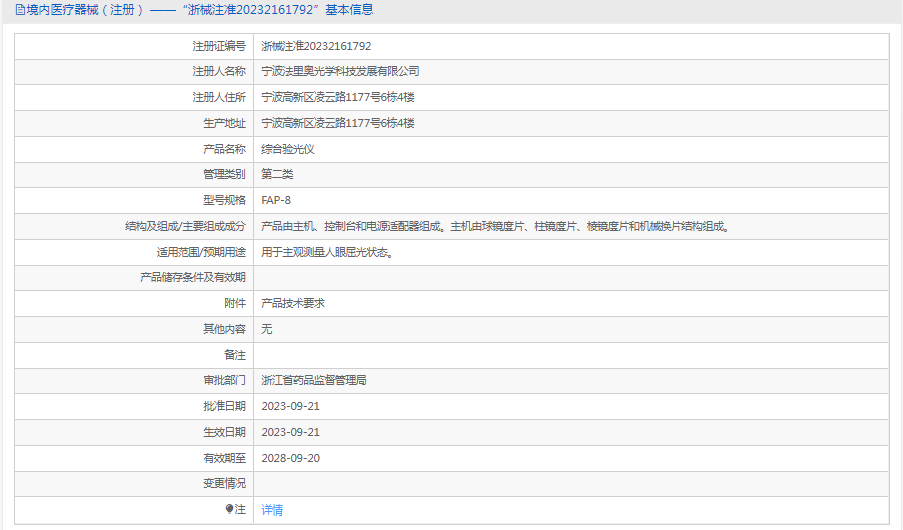Click the 变更情况 label
The width and height of the screenshot is (903, 530).
224,483
